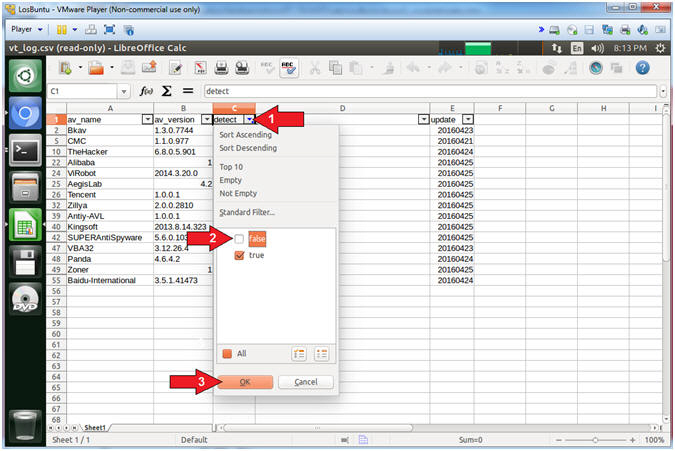This screenshot has width=675, height=451.
Task: Expand the formula bar input line
Action: coord(663,91)
